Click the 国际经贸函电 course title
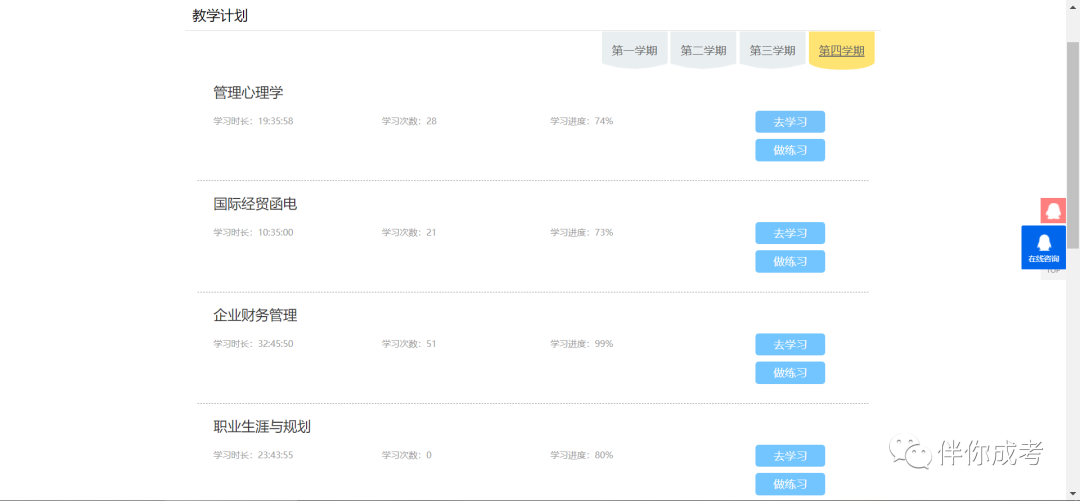Viewport: 1080px width, 501px height. click(x=255, y=204)
